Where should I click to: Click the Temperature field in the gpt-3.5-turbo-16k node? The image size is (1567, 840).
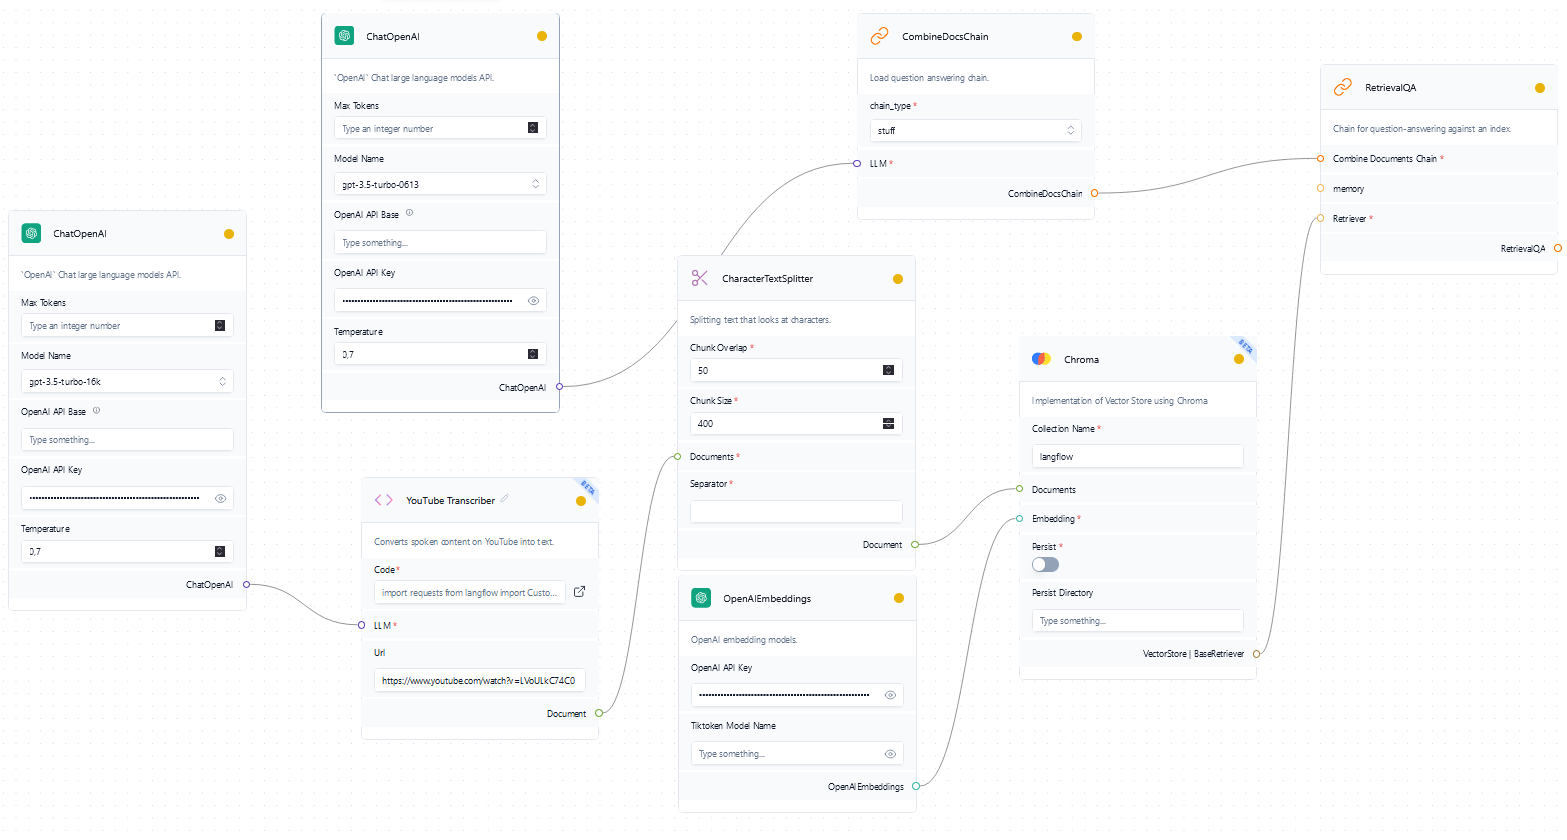(x=127, y=551)
